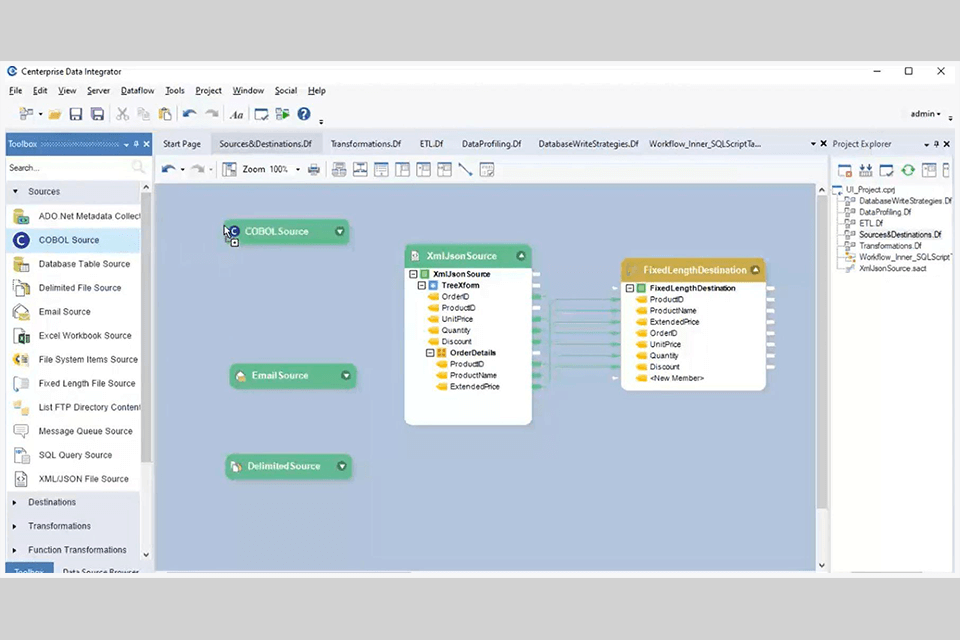
Task: Click the Refresh icon in Project Explorer
Action: click(908, 170)
